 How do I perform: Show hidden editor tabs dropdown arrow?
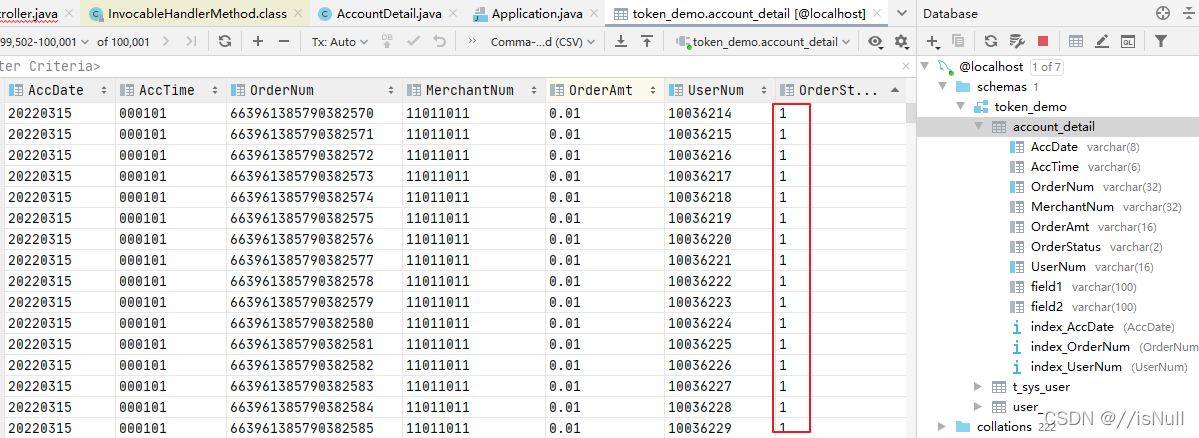902,13
